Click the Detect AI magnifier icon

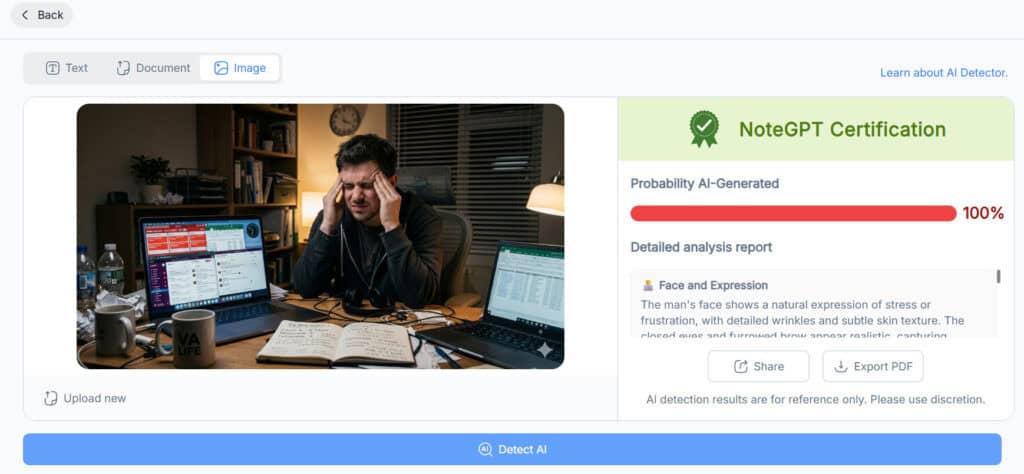pyautogui.click(x=485, y=449)
